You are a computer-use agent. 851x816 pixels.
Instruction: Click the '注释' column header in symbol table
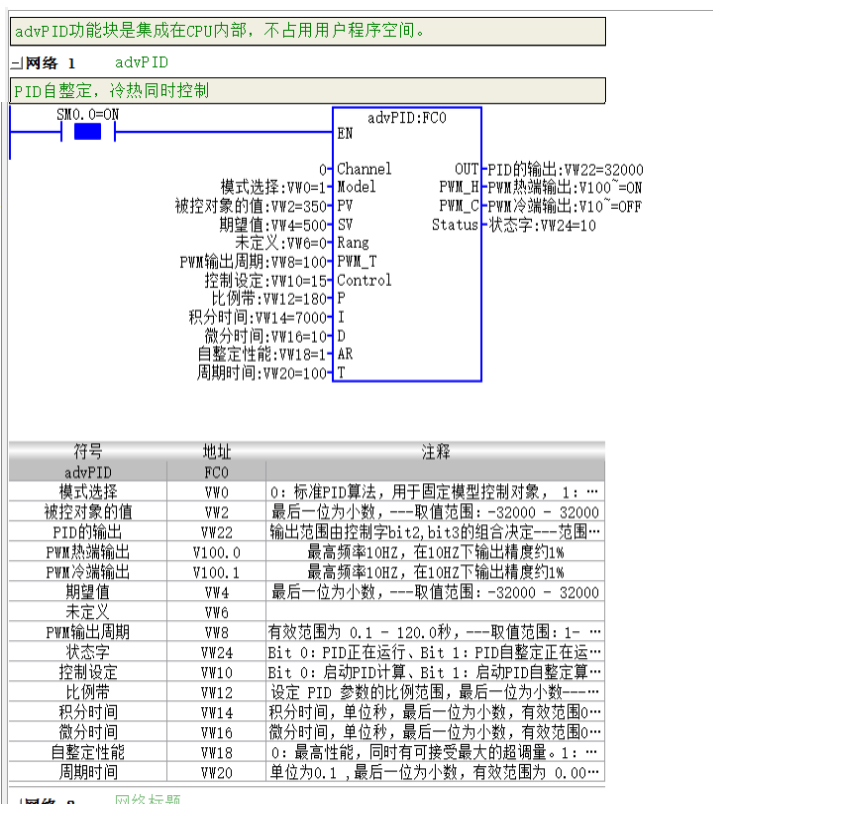pos(435,451)
